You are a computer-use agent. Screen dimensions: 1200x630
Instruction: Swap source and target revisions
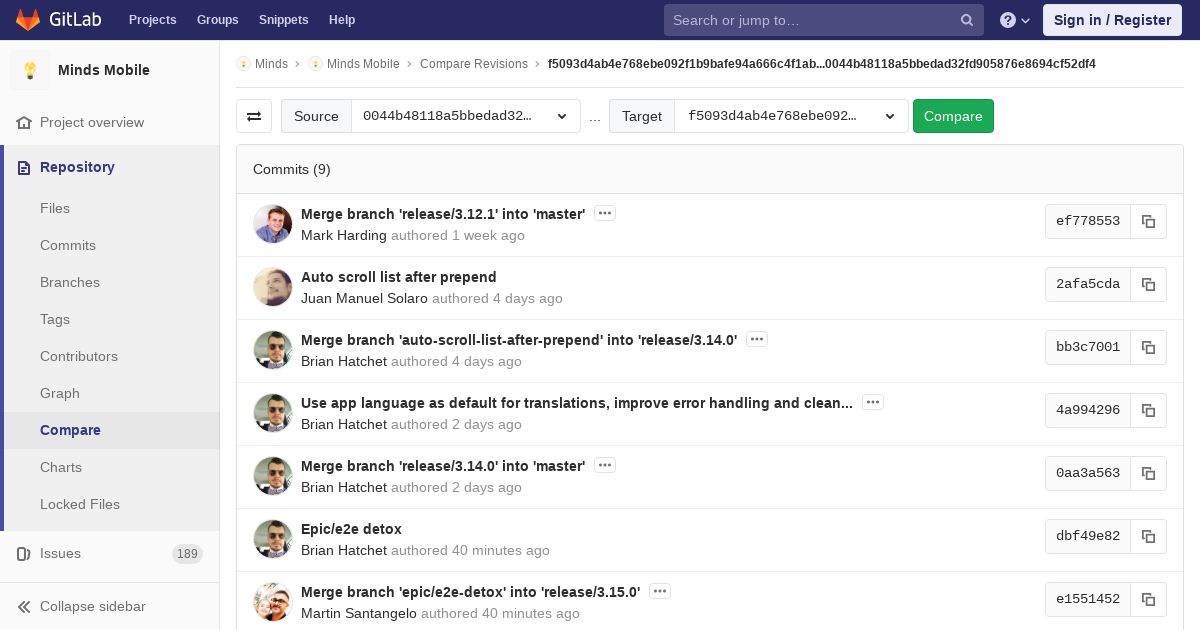[x=254, y=116]
